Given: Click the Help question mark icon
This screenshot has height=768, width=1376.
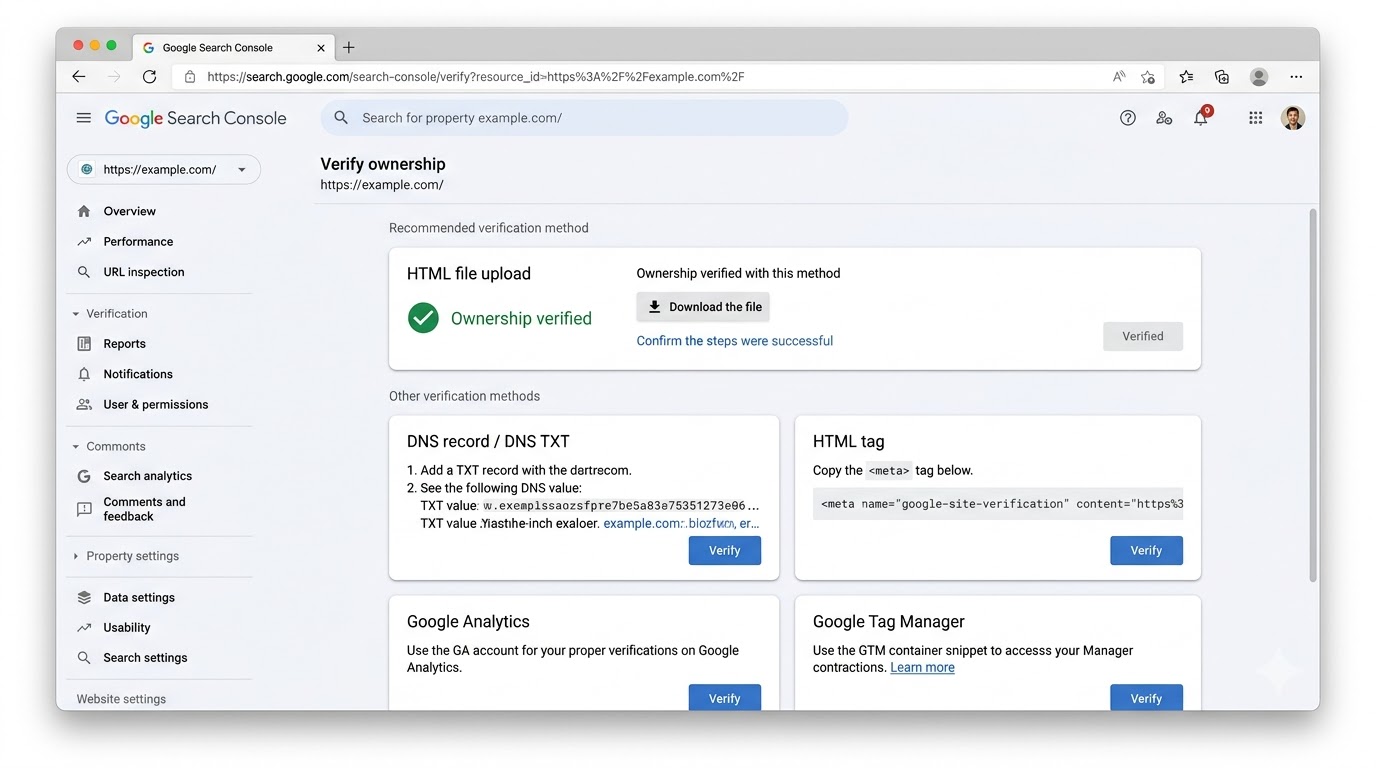Looking at the screenshot, I should pos(1128,118).
